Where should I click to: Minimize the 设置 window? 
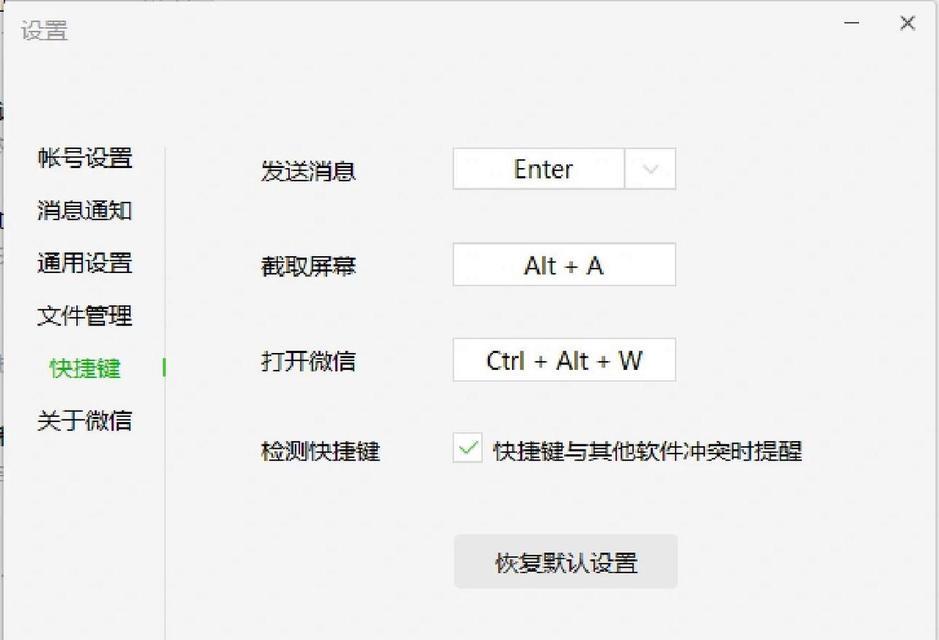point(852,23)
